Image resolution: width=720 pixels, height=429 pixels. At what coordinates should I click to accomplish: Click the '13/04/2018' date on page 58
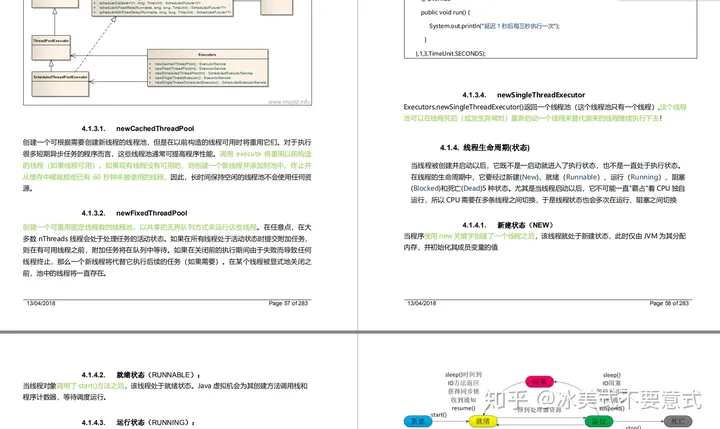coord(422,303)
